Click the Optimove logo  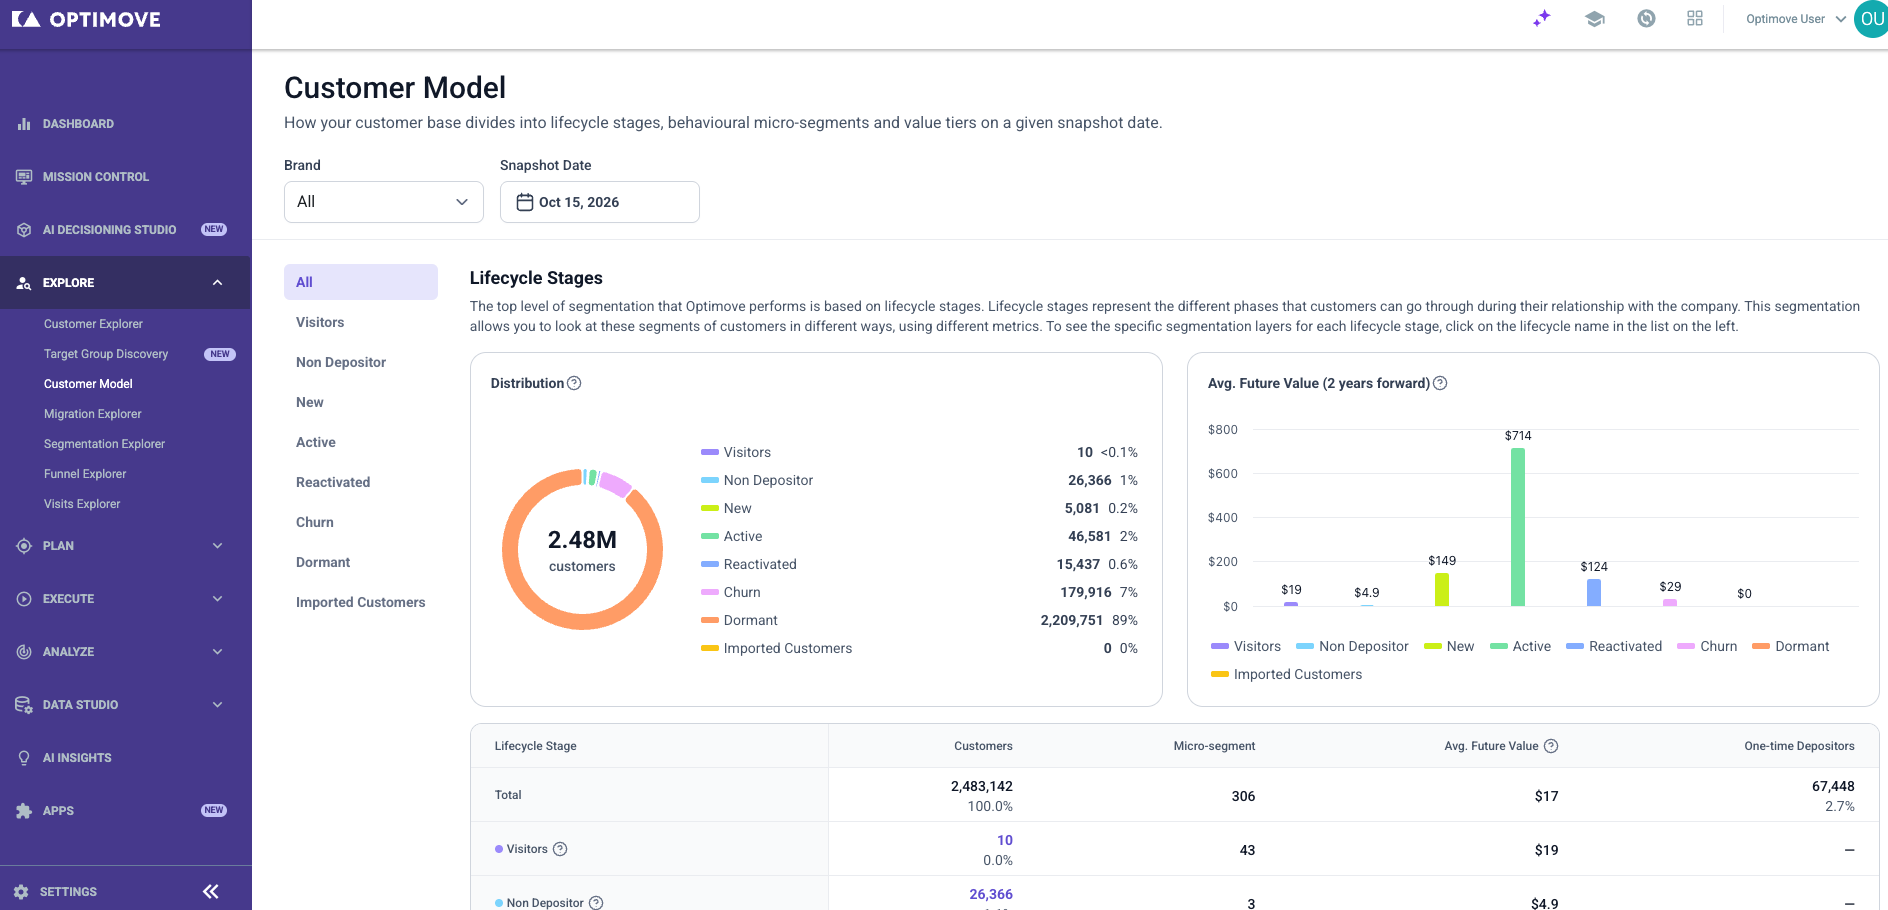point(86,19)
